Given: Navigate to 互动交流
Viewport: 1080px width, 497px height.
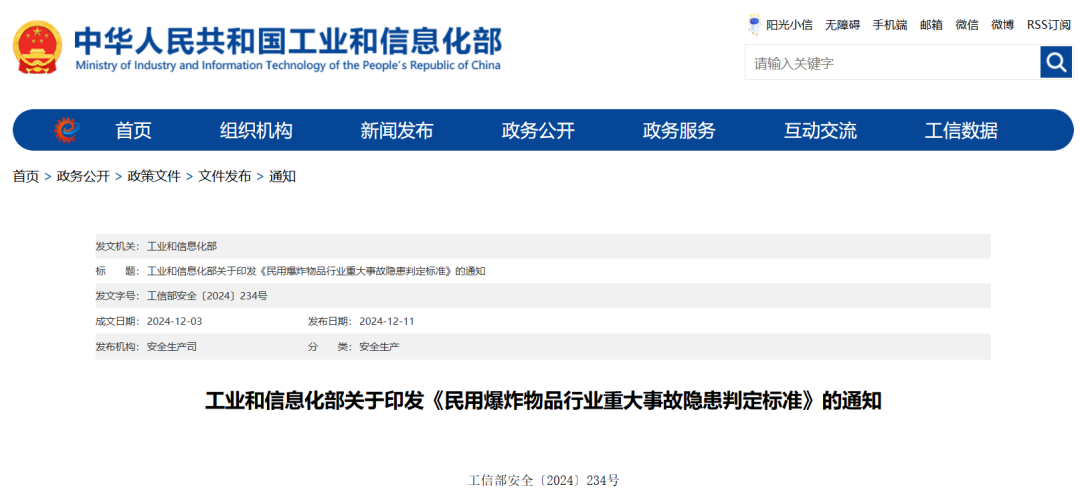Looking at the screenshot, I should click(820, 130).
